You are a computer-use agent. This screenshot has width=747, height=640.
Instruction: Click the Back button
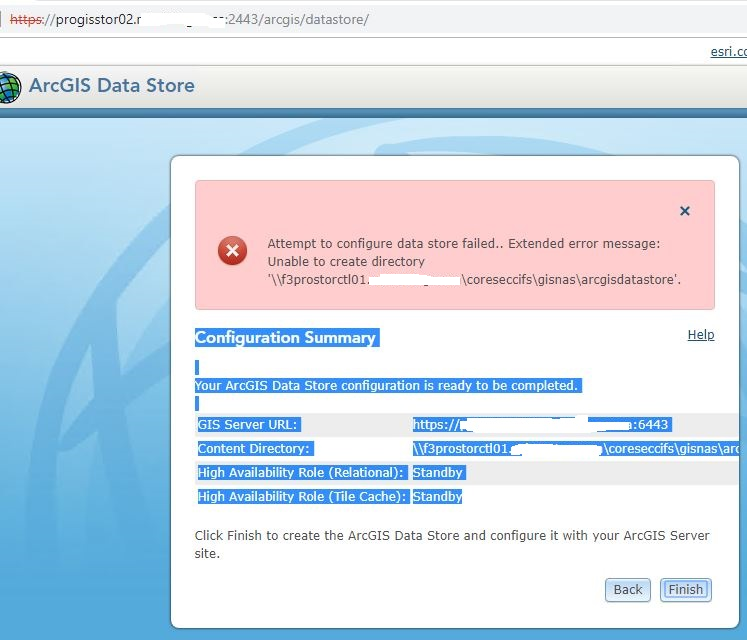pyautogui.click(x=627, y=589)
